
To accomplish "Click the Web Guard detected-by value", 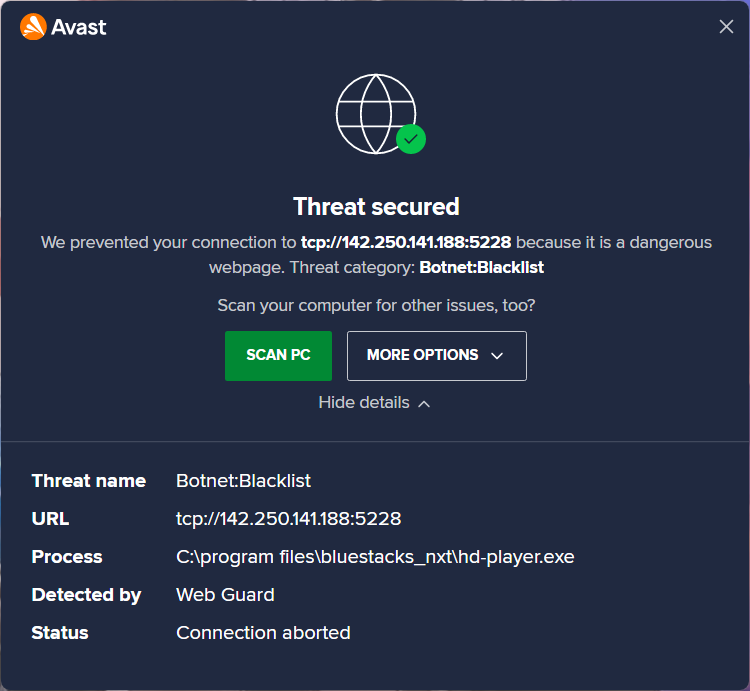I will (225, 595).
